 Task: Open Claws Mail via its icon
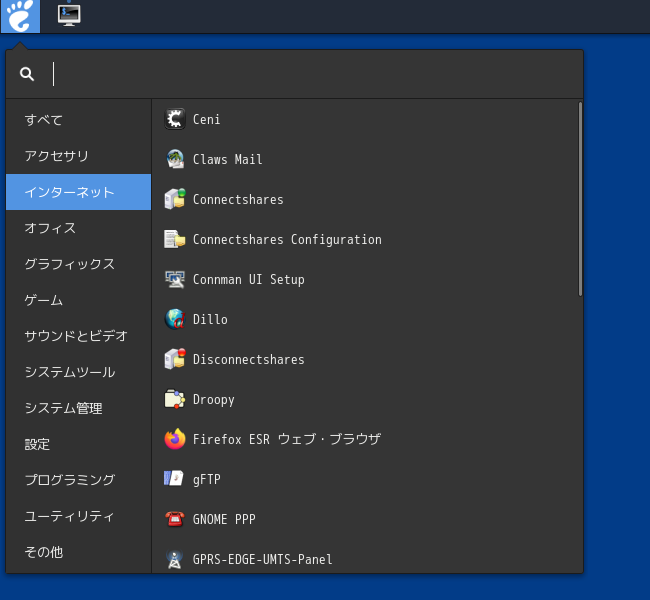pos(175,159)
